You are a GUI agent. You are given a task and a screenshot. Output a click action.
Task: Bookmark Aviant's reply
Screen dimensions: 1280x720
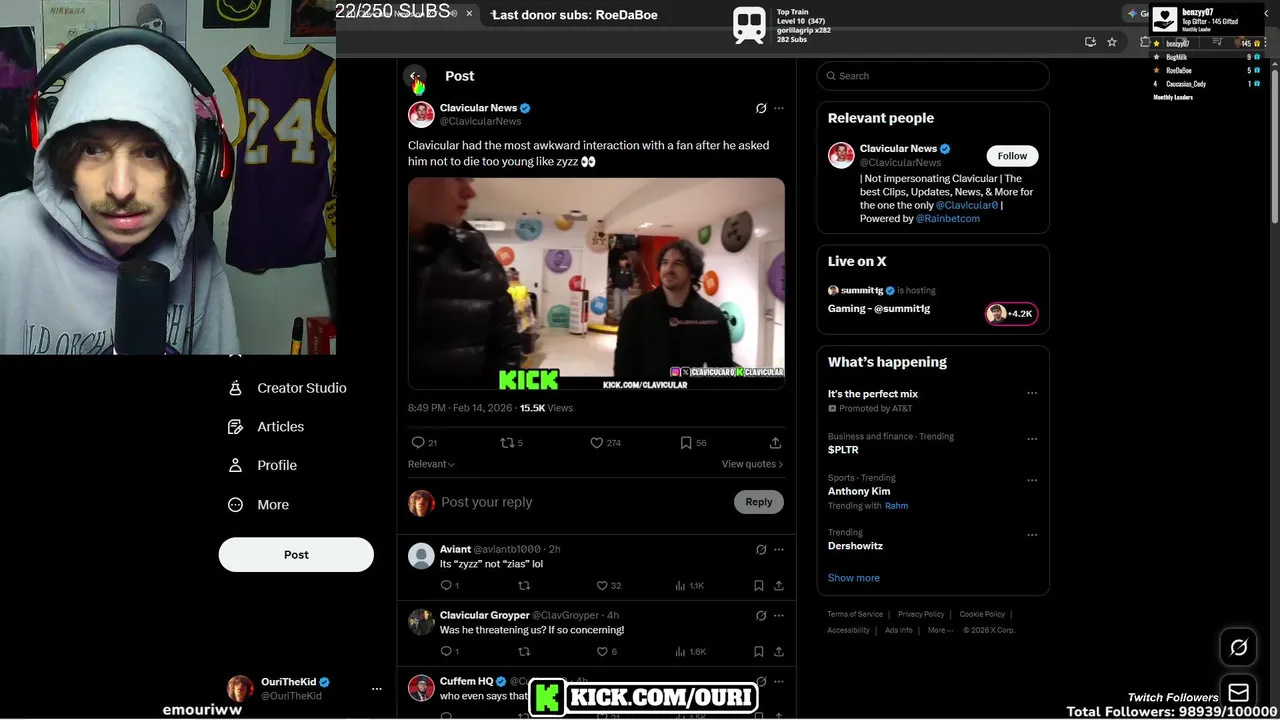(759, 586)
